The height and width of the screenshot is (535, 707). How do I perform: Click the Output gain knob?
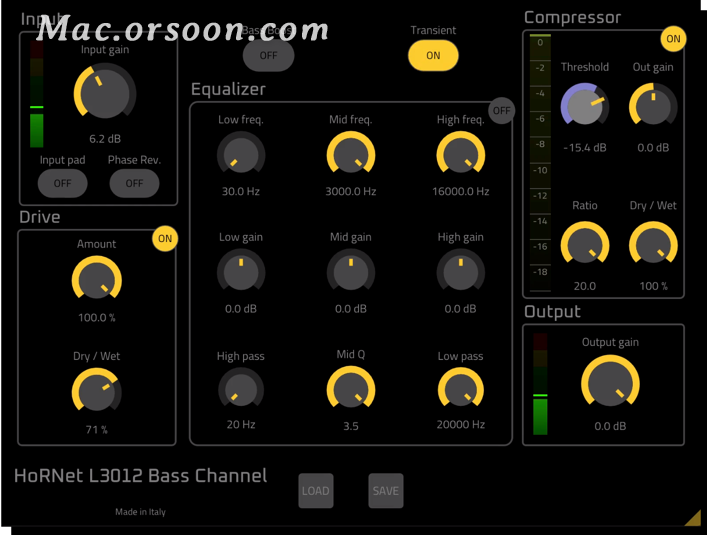coord(610,382)
